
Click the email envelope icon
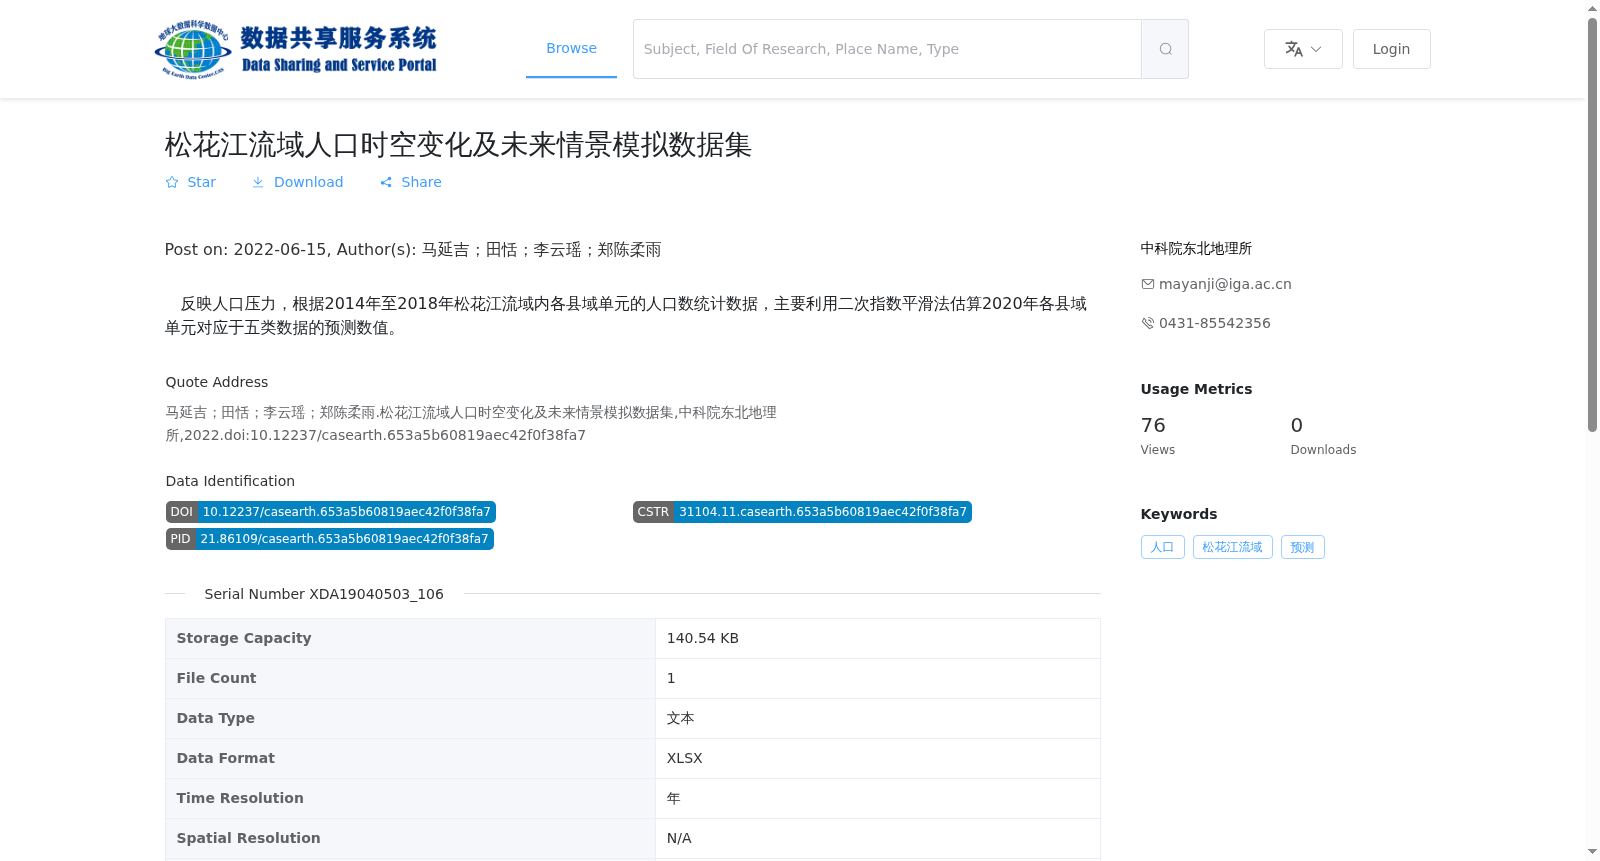click(1148, 284)
